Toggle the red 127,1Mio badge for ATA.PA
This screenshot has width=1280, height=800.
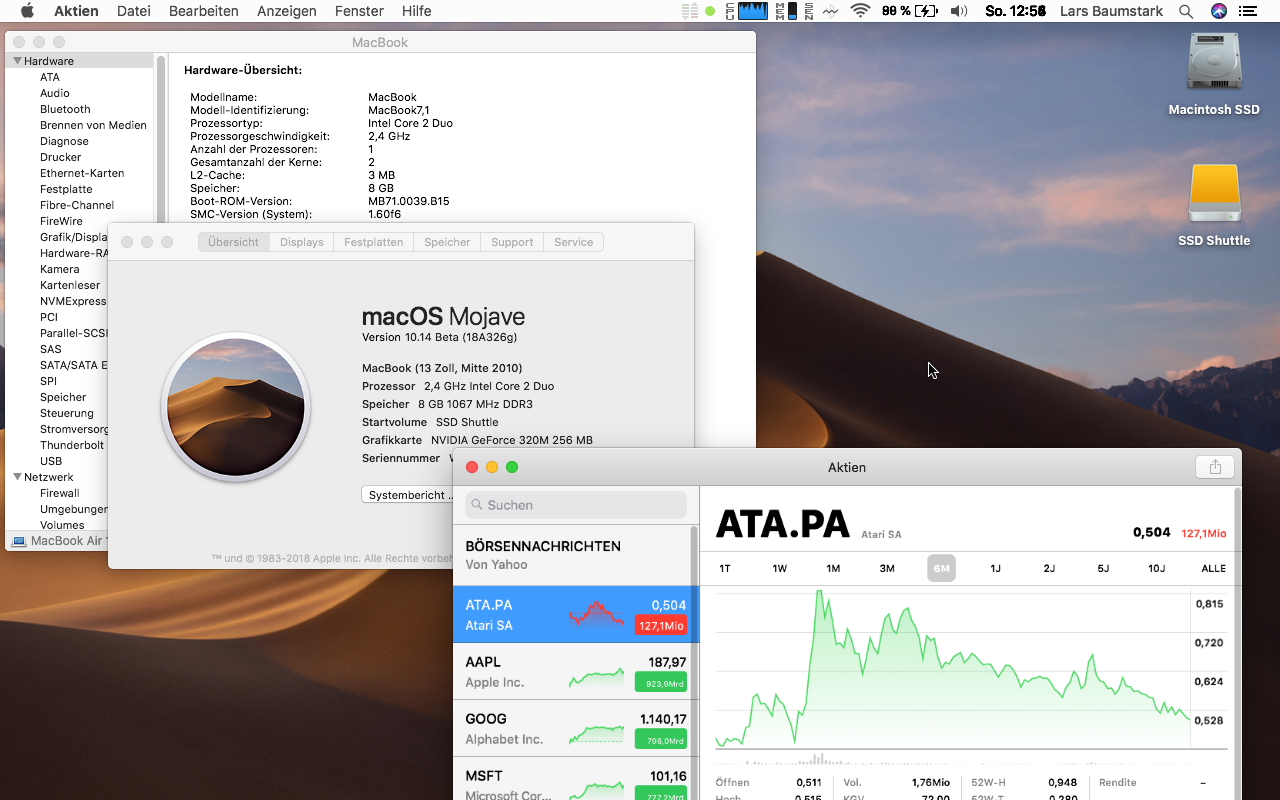point(661,626)
